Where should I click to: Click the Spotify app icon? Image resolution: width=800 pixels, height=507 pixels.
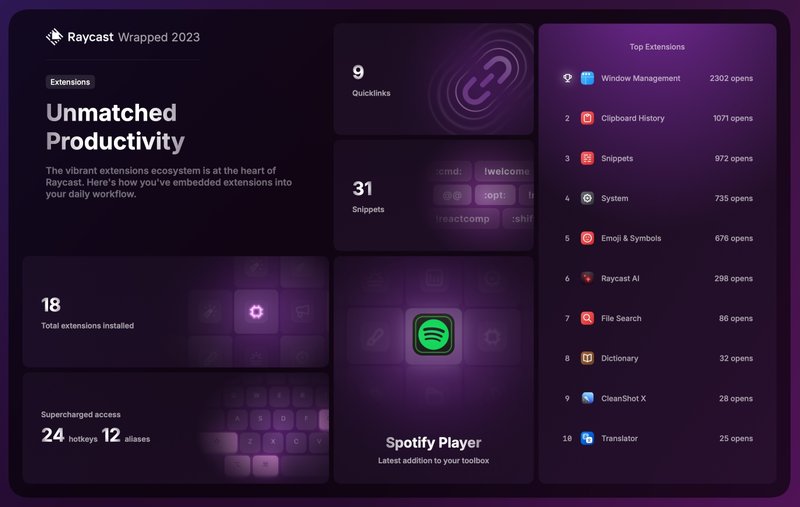(433, 335)
